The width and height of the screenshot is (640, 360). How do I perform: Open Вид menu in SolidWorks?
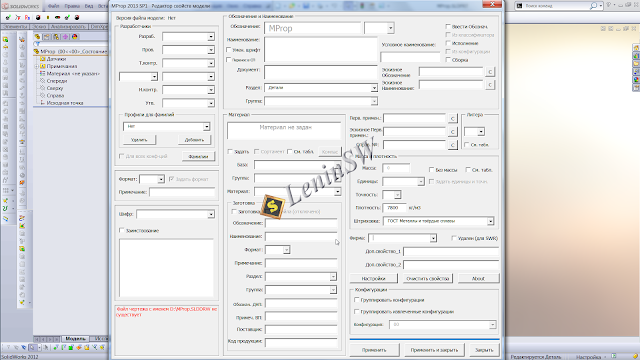coord(89,6)
